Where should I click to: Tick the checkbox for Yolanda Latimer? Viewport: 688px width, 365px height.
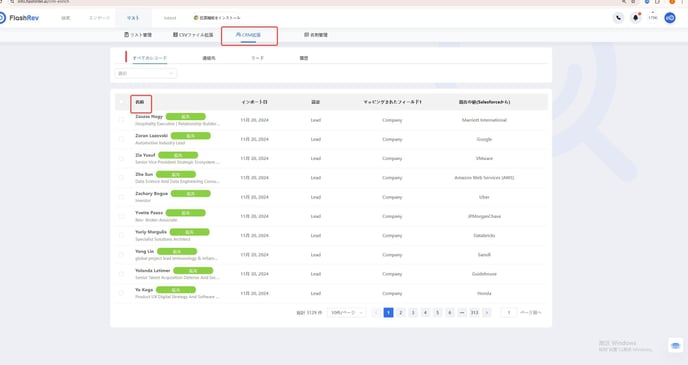122,274
